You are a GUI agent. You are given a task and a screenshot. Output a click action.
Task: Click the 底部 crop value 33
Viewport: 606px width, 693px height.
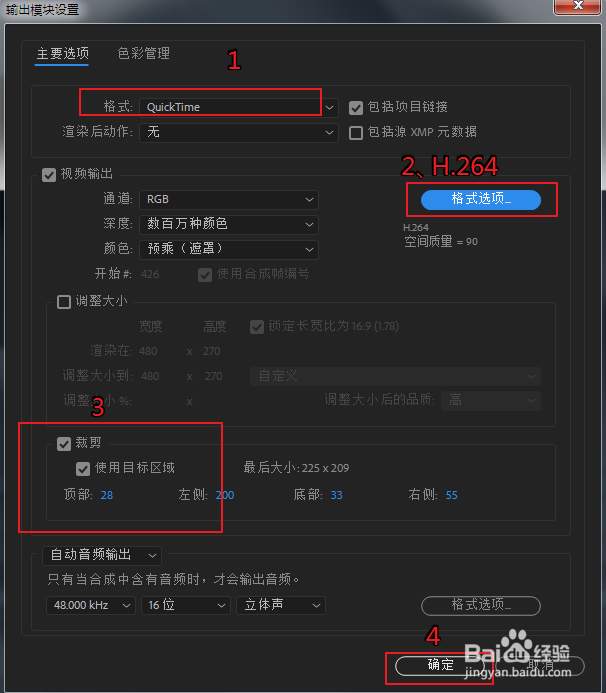336,495
